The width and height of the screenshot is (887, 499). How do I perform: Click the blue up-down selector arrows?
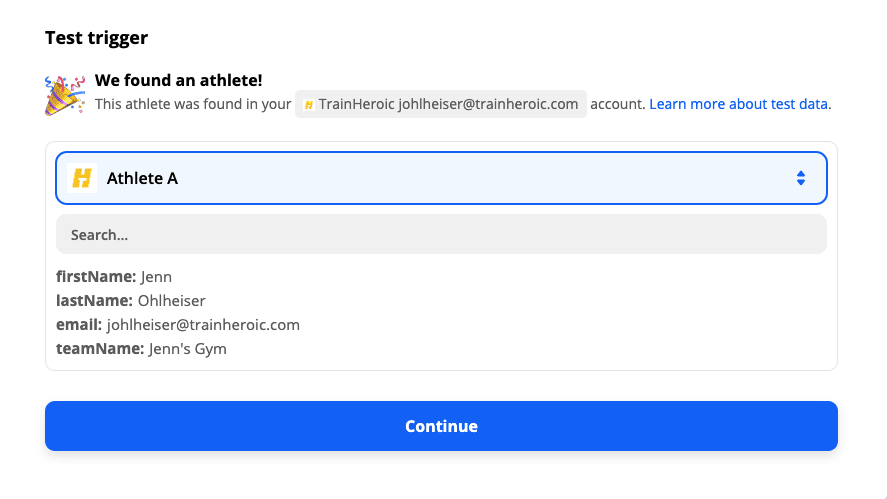[800, 178]
